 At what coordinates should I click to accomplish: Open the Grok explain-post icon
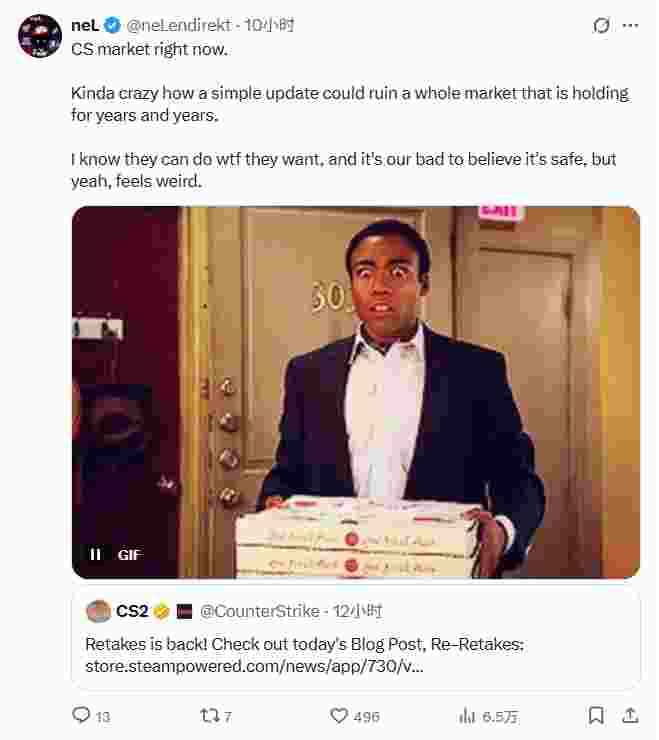601,26
